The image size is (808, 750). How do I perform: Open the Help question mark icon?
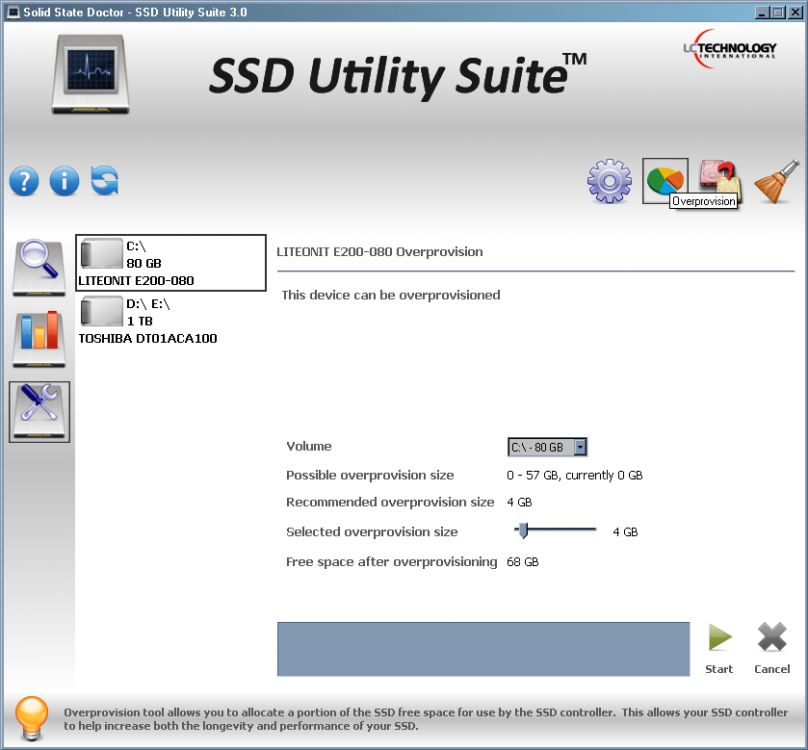23,181
